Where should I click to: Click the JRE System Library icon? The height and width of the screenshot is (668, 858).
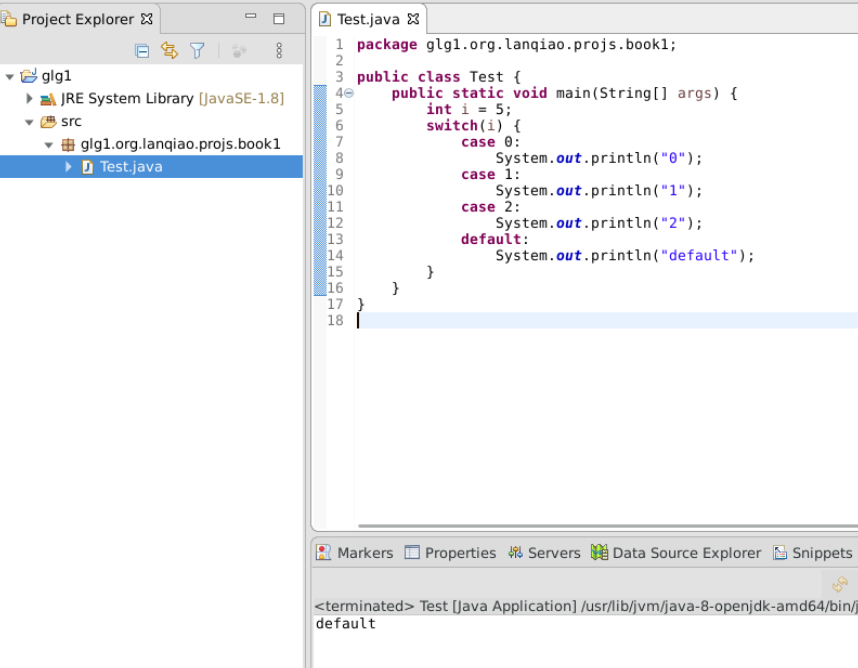48,99
